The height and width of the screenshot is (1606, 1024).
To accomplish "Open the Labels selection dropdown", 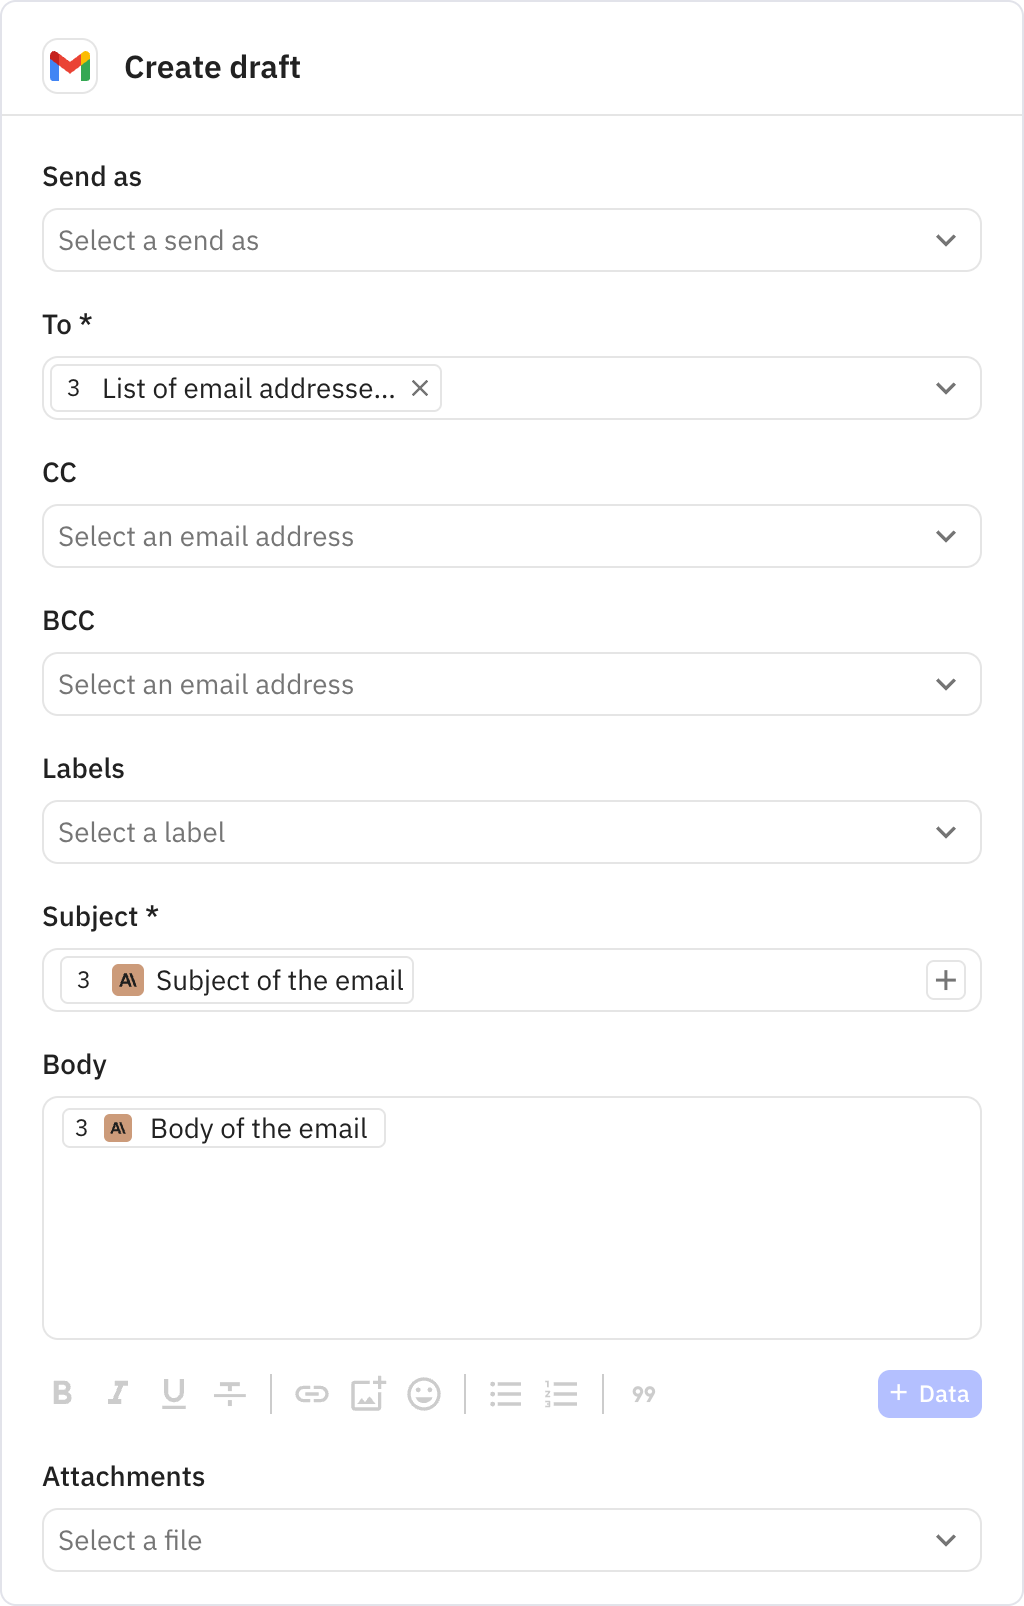I will (511, 832).
